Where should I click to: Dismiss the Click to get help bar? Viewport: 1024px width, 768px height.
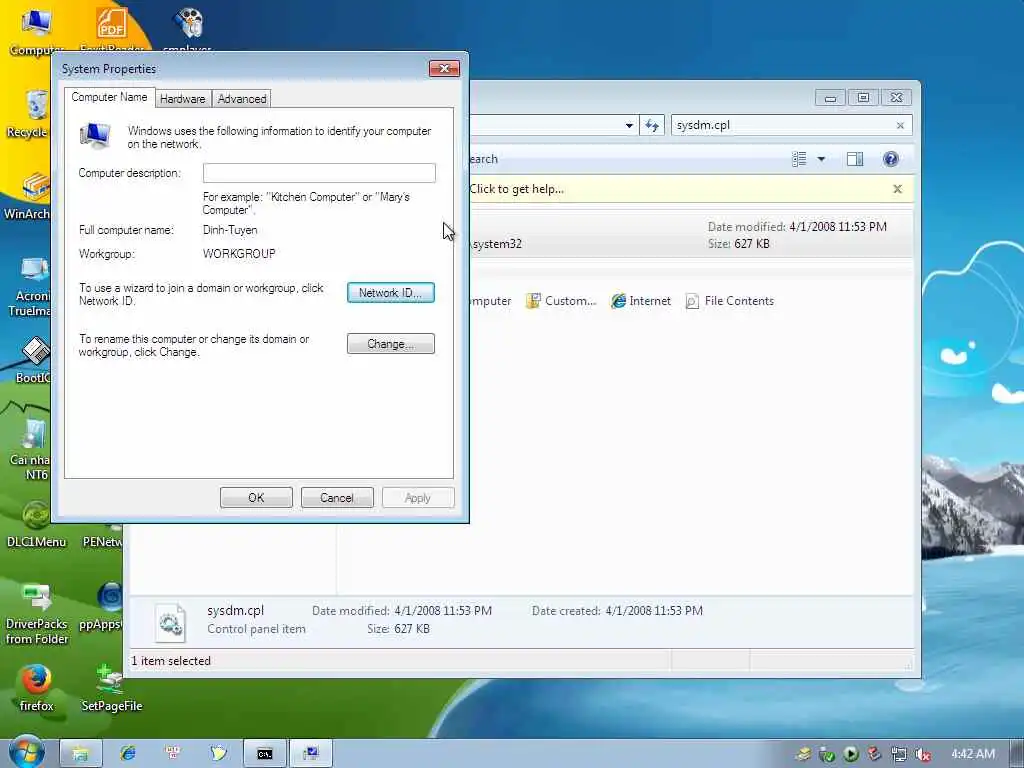[897, 189]
